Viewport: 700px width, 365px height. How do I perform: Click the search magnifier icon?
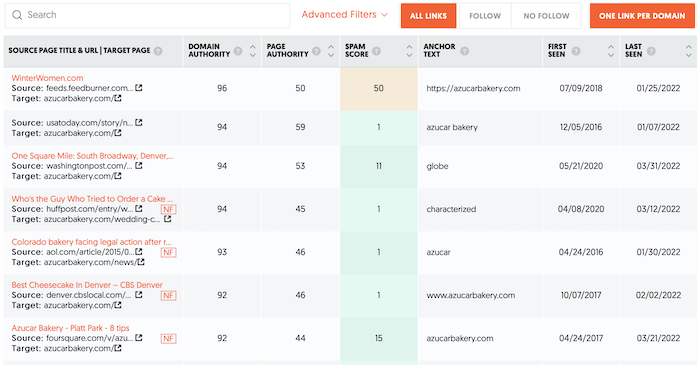17,15
